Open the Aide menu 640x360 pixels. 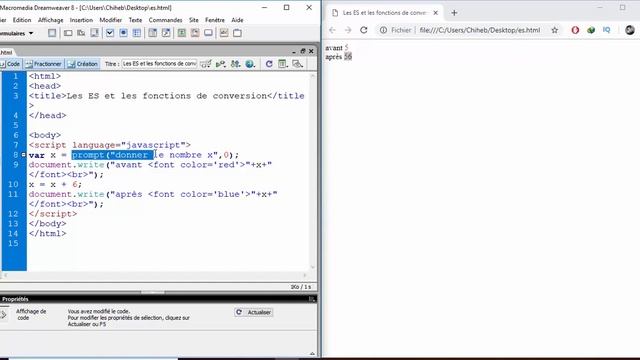click(237, 20)
